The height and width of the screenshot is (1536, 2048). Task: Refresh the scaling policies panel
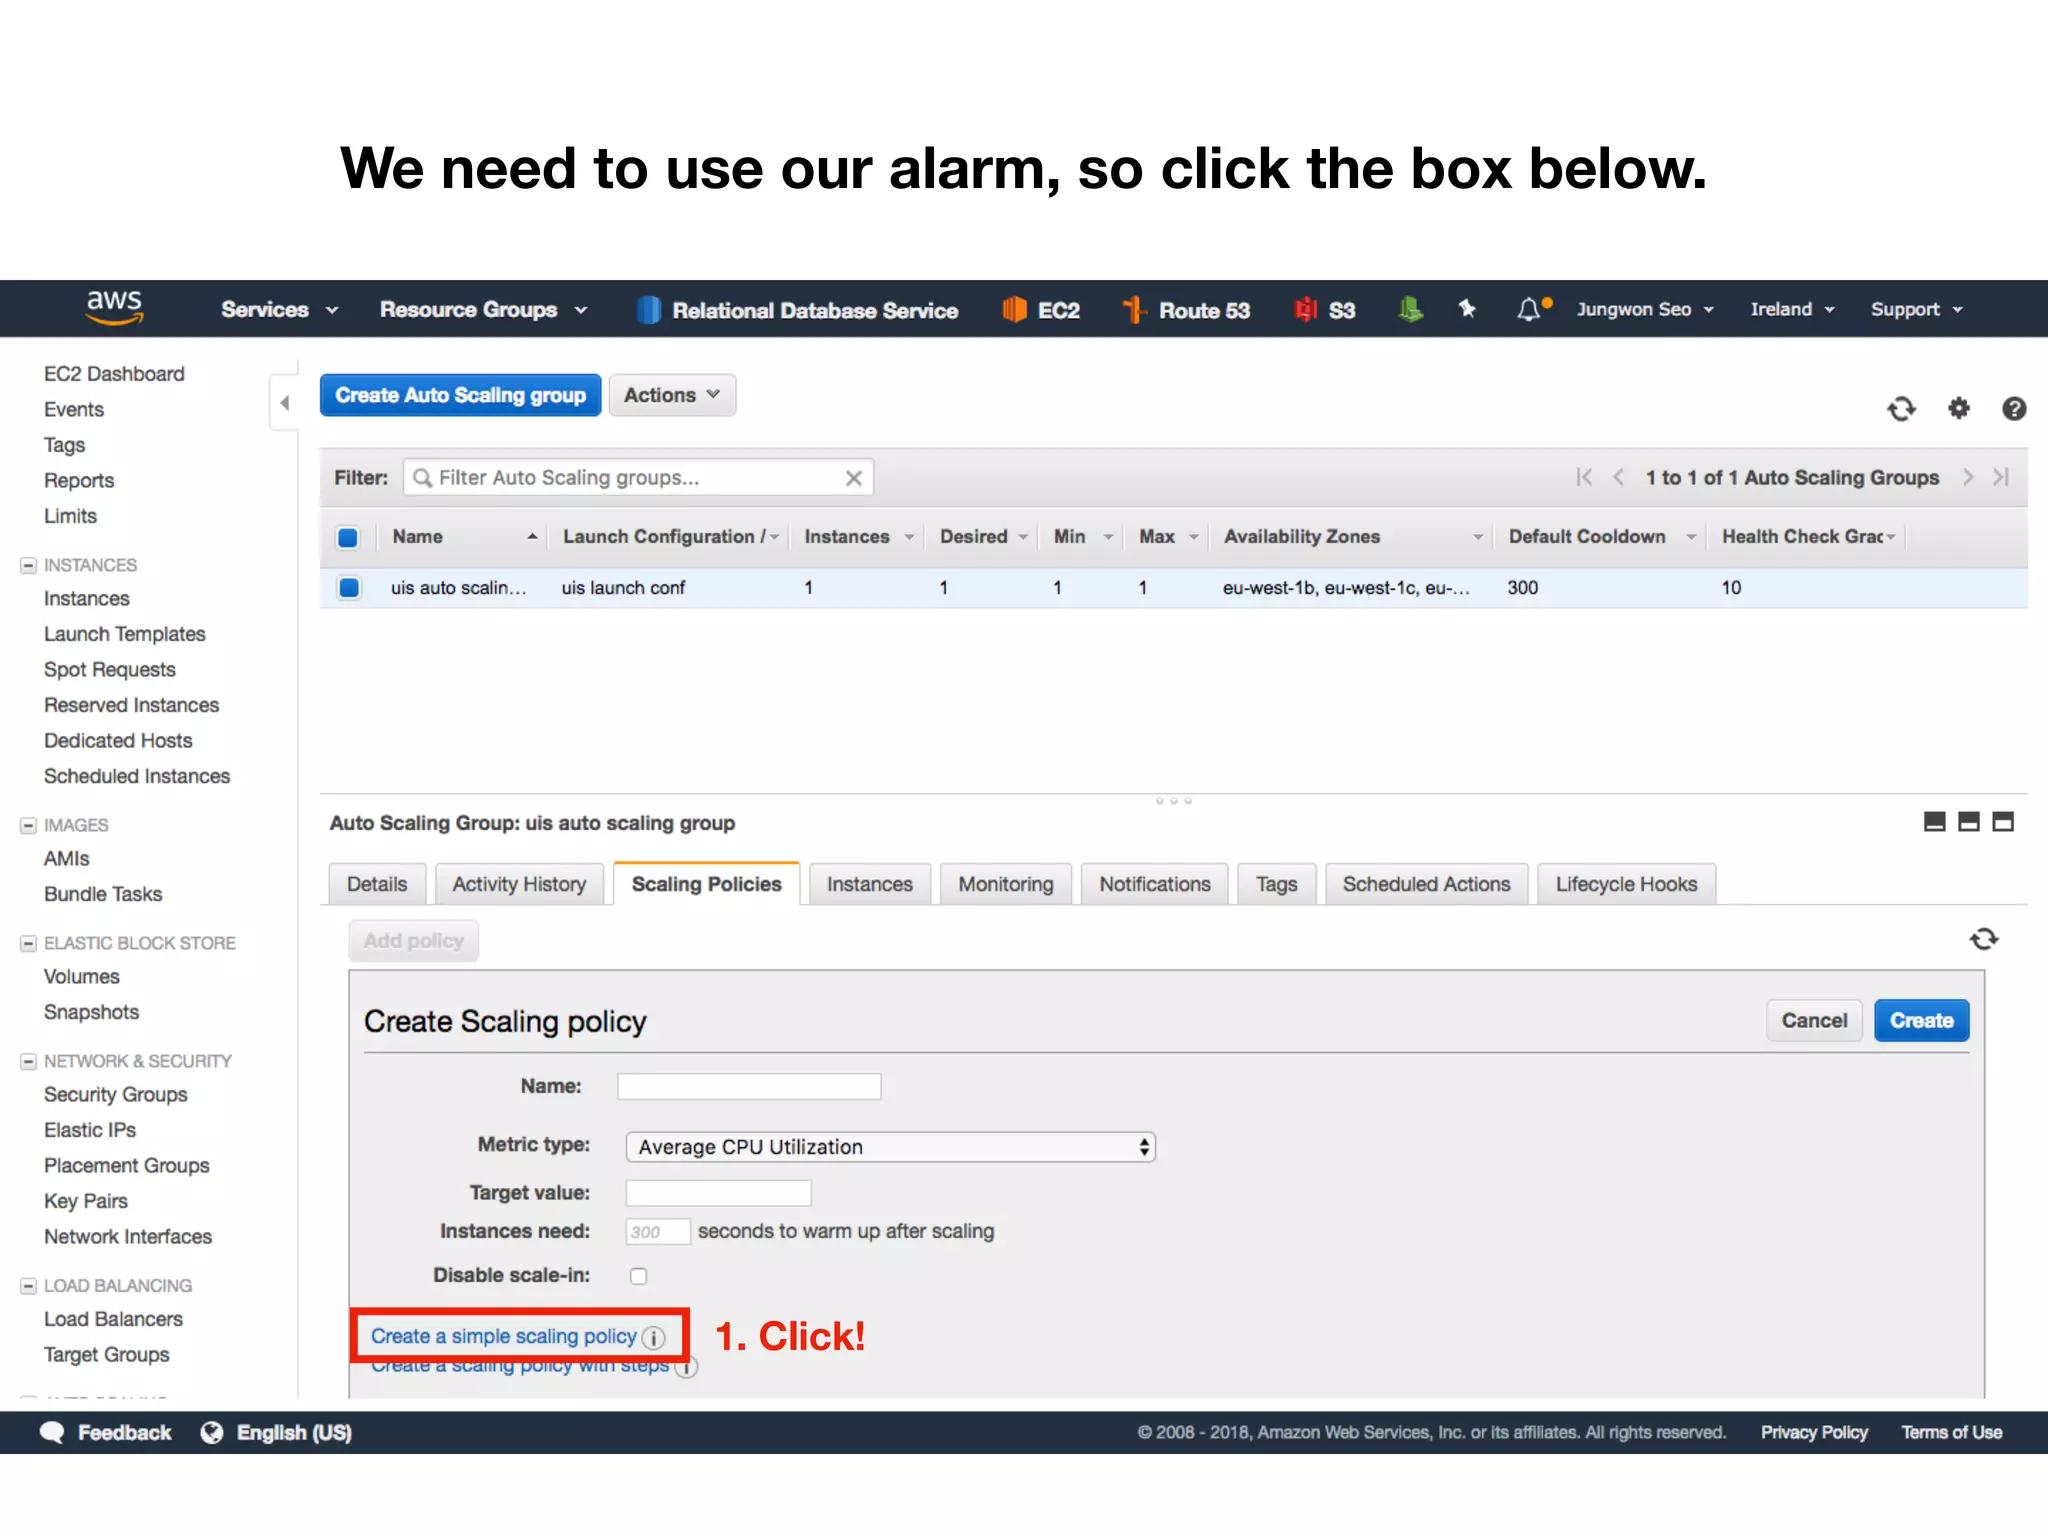1984,939
